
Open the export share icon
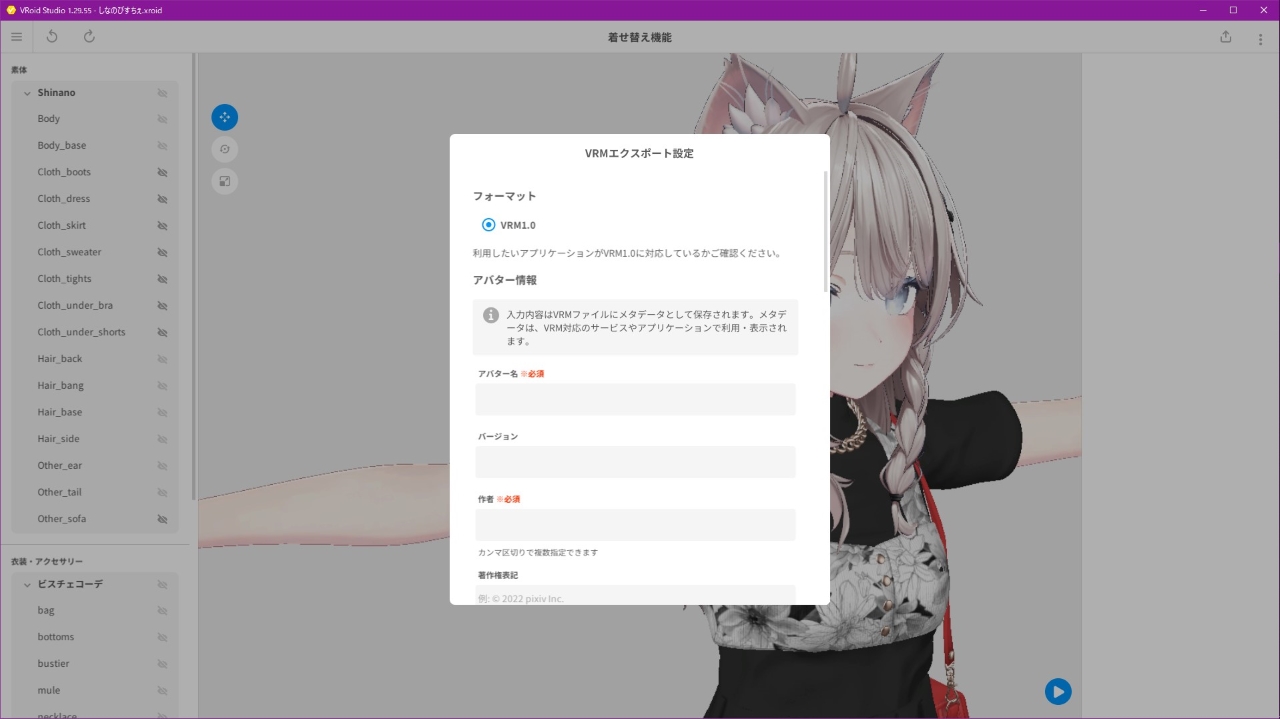coord(1226,37)
